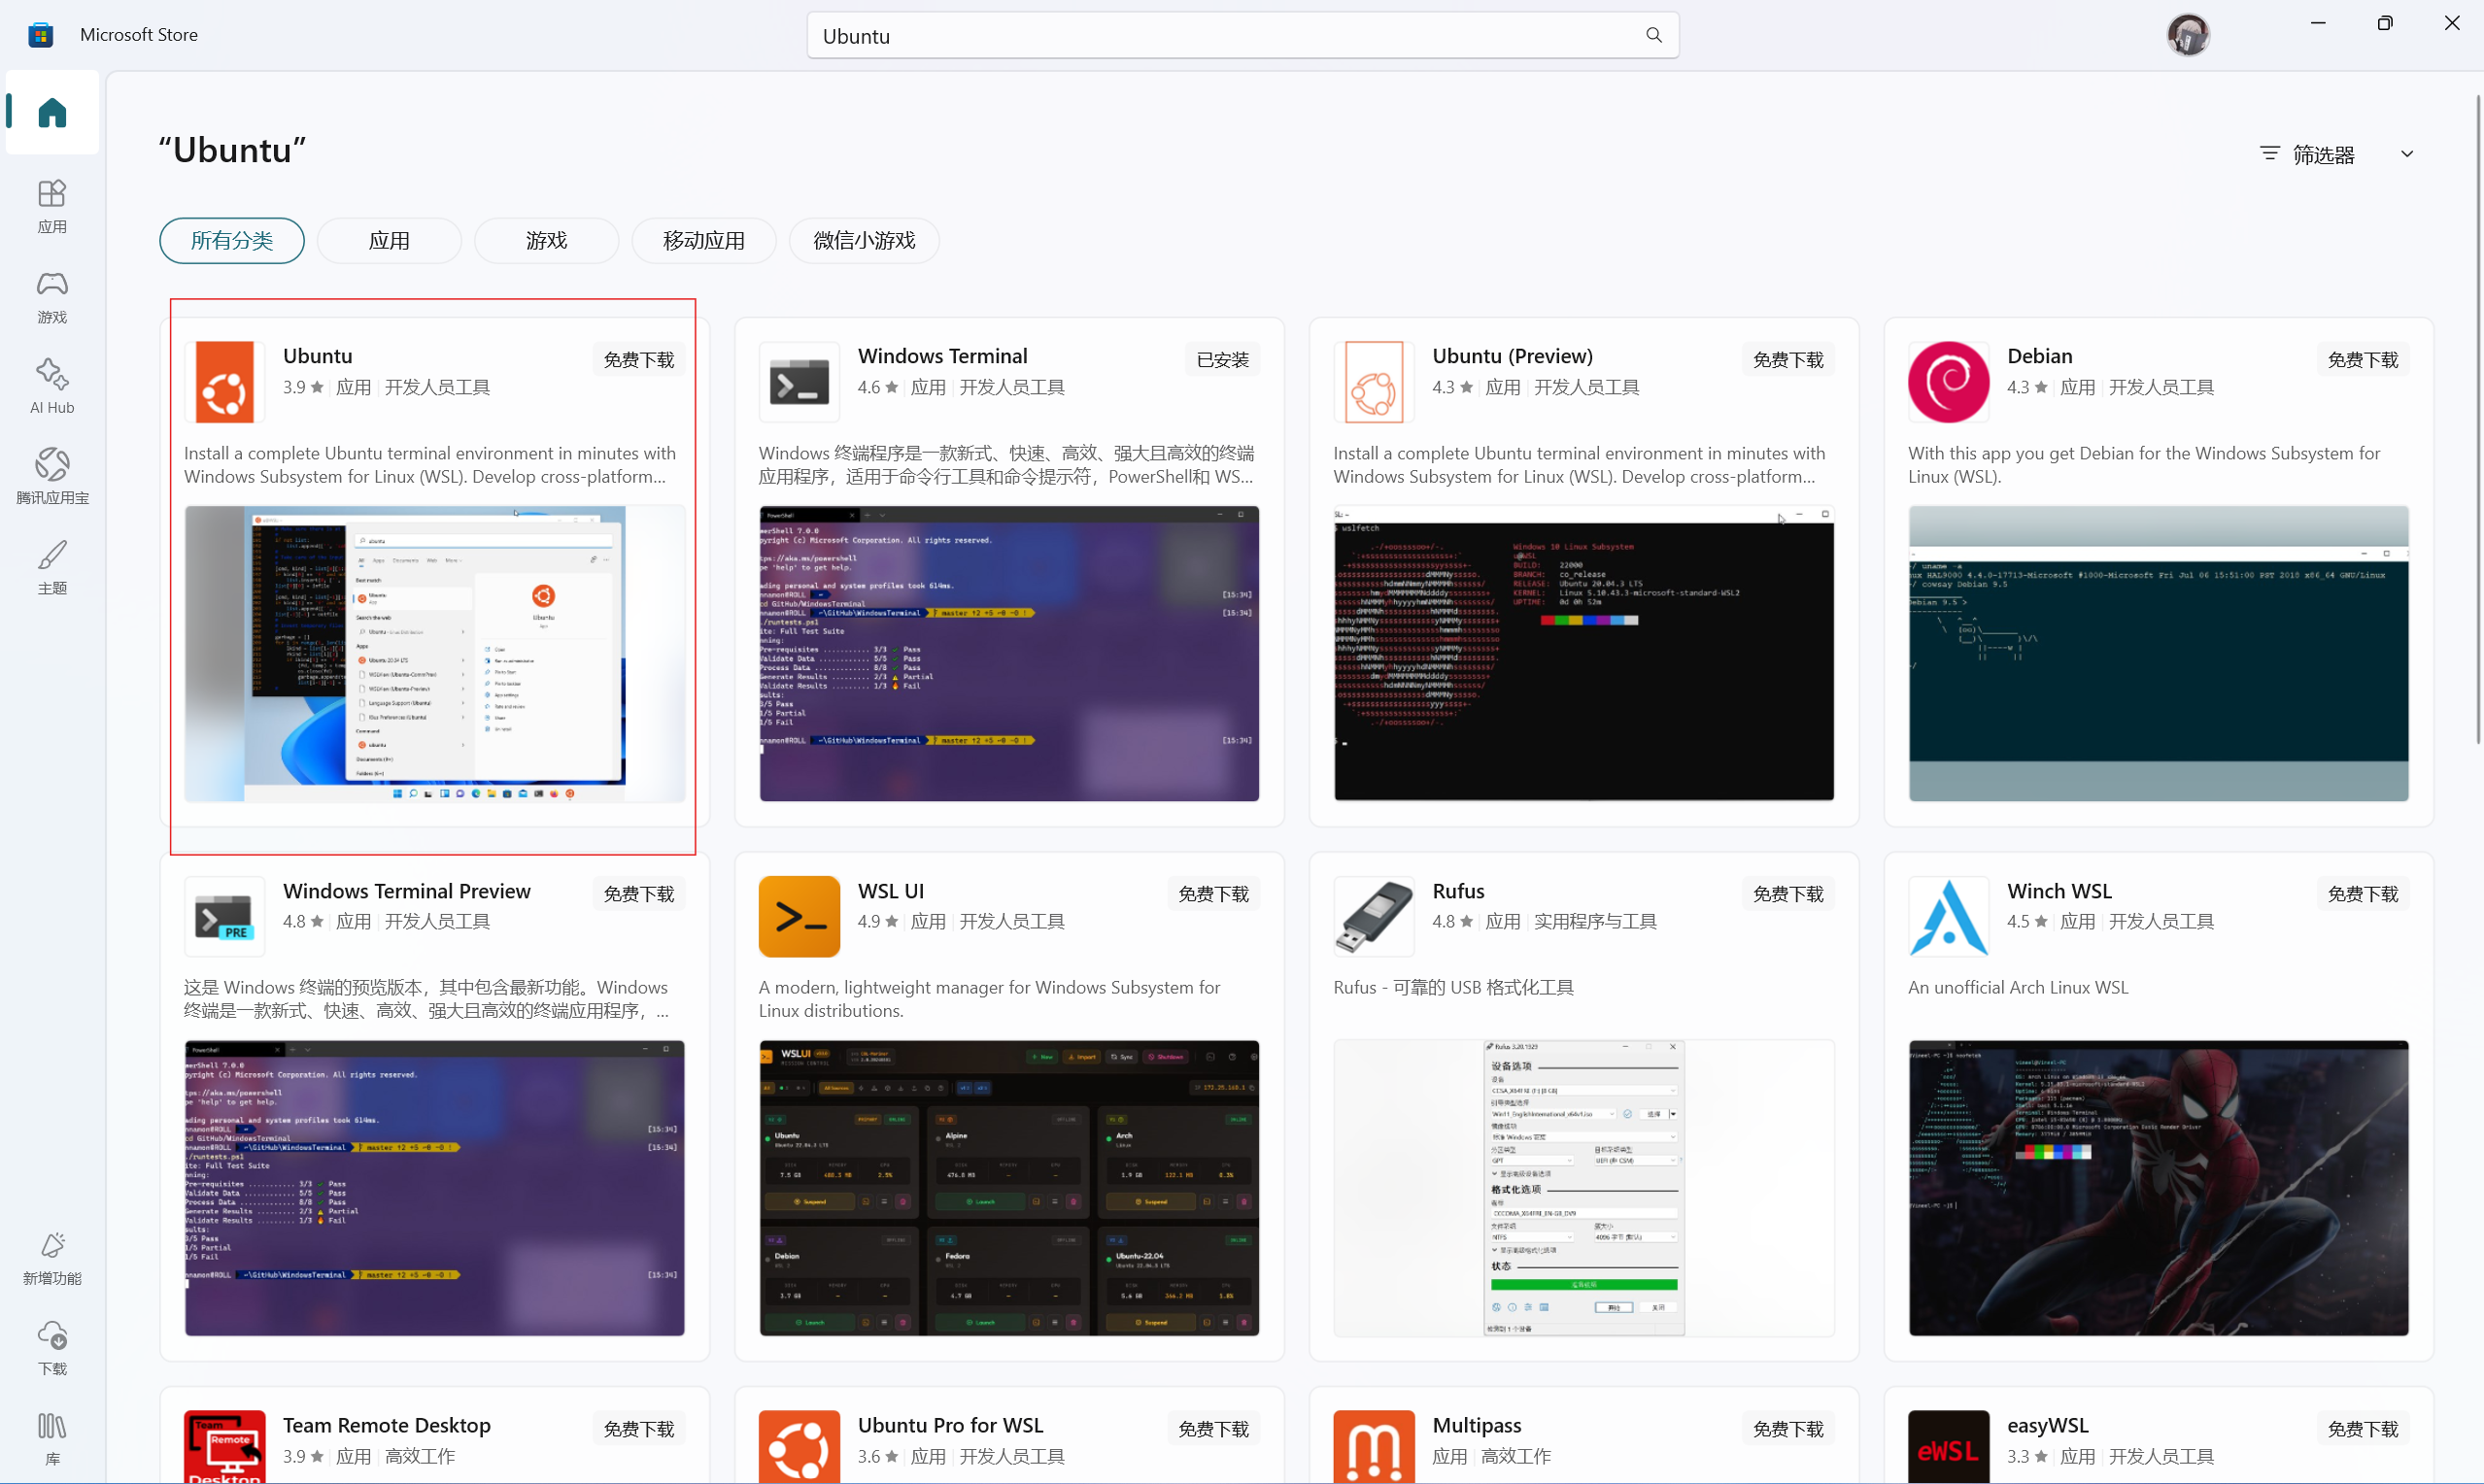This screenshot has width=2484, height=1484.
Task: Open the Debian screenshot thumbnail
Action: pyautogui.click(x=2159, y=654)
